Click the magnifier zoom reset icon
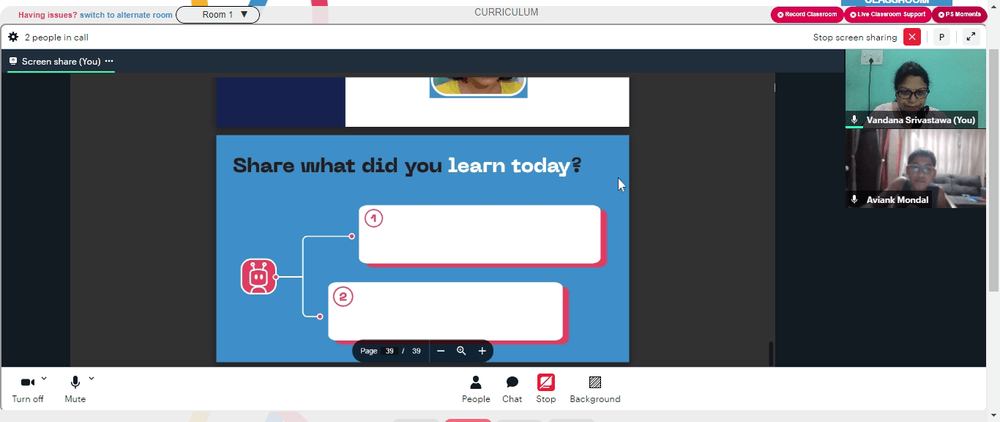 coord(461,351)
